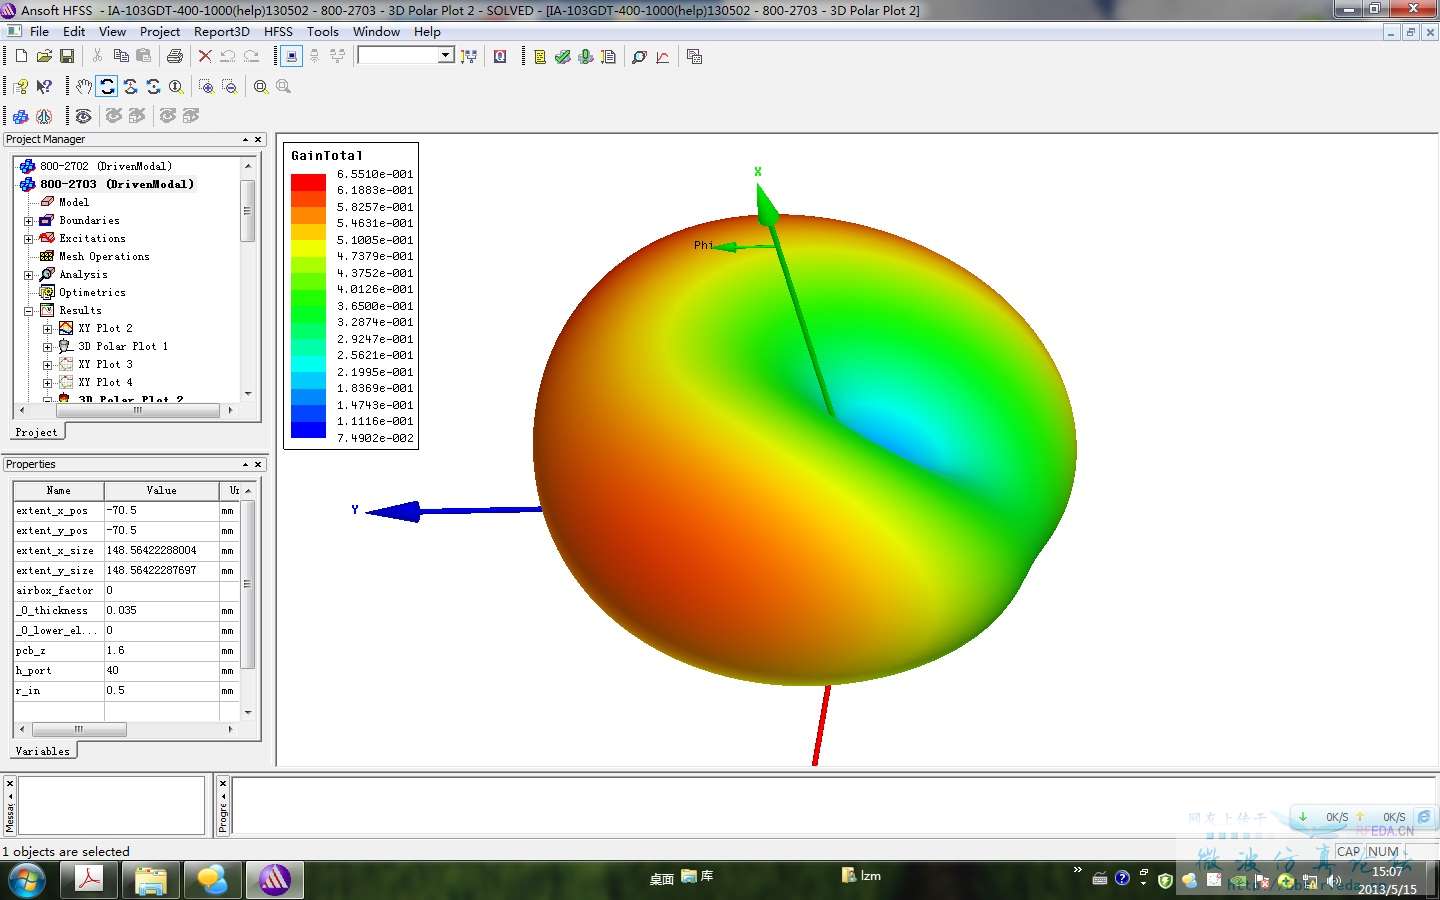This screenshot has height=900, width=1440.
Task: Click the red swatch in the GainTotal legend
Action: pyautogui.click(x=308, y=182)
